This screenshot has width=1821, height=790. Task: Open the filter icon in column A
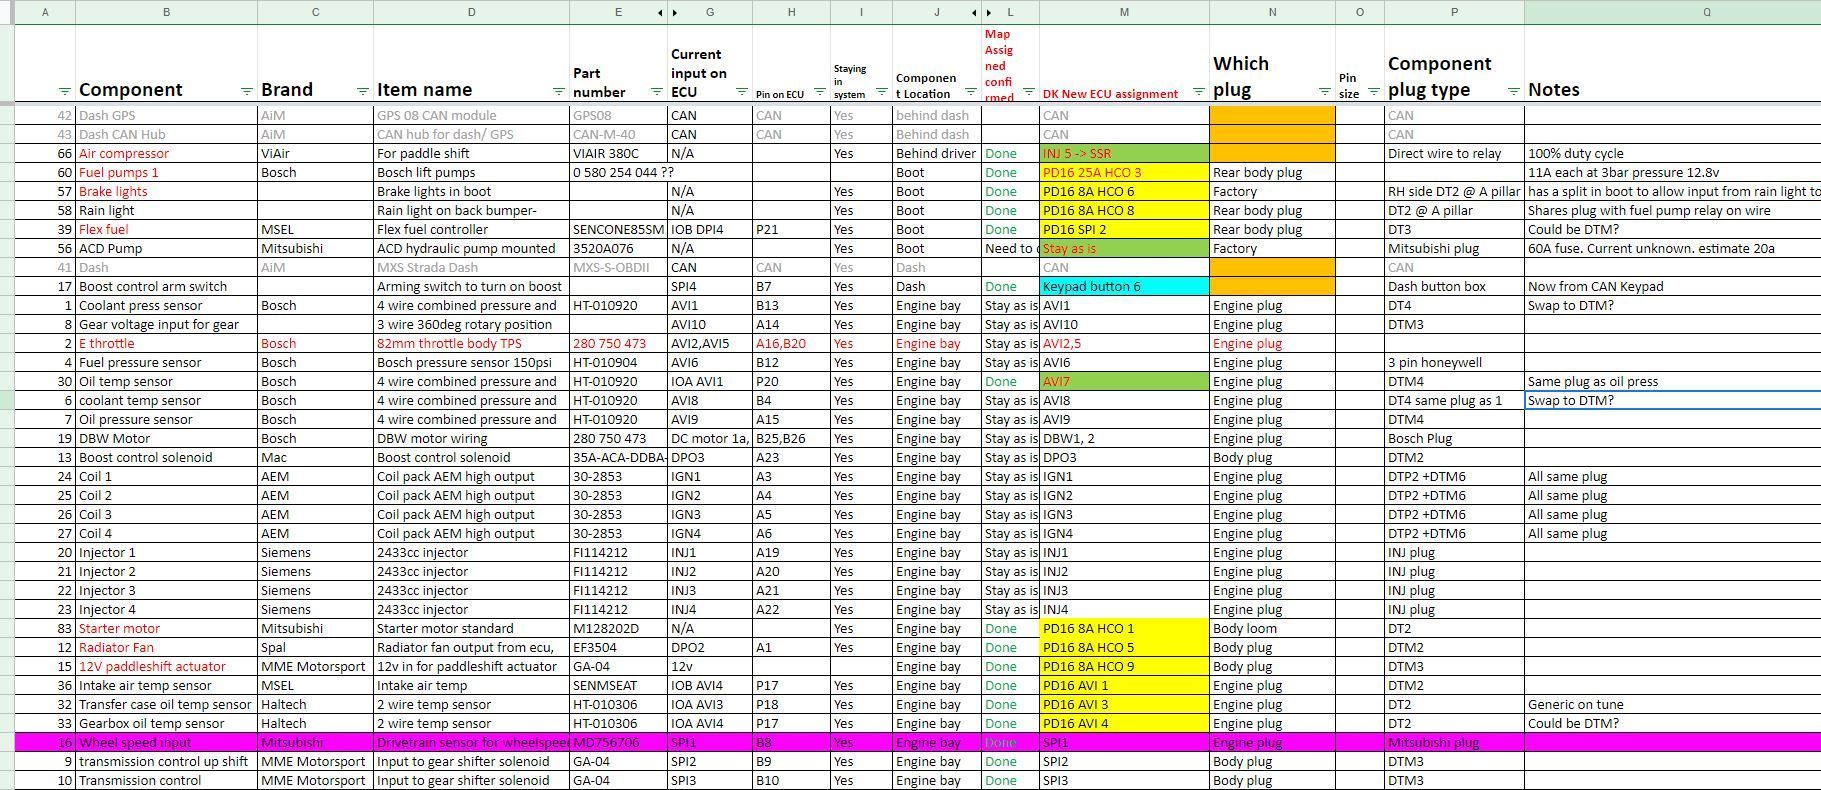(65, 91)
